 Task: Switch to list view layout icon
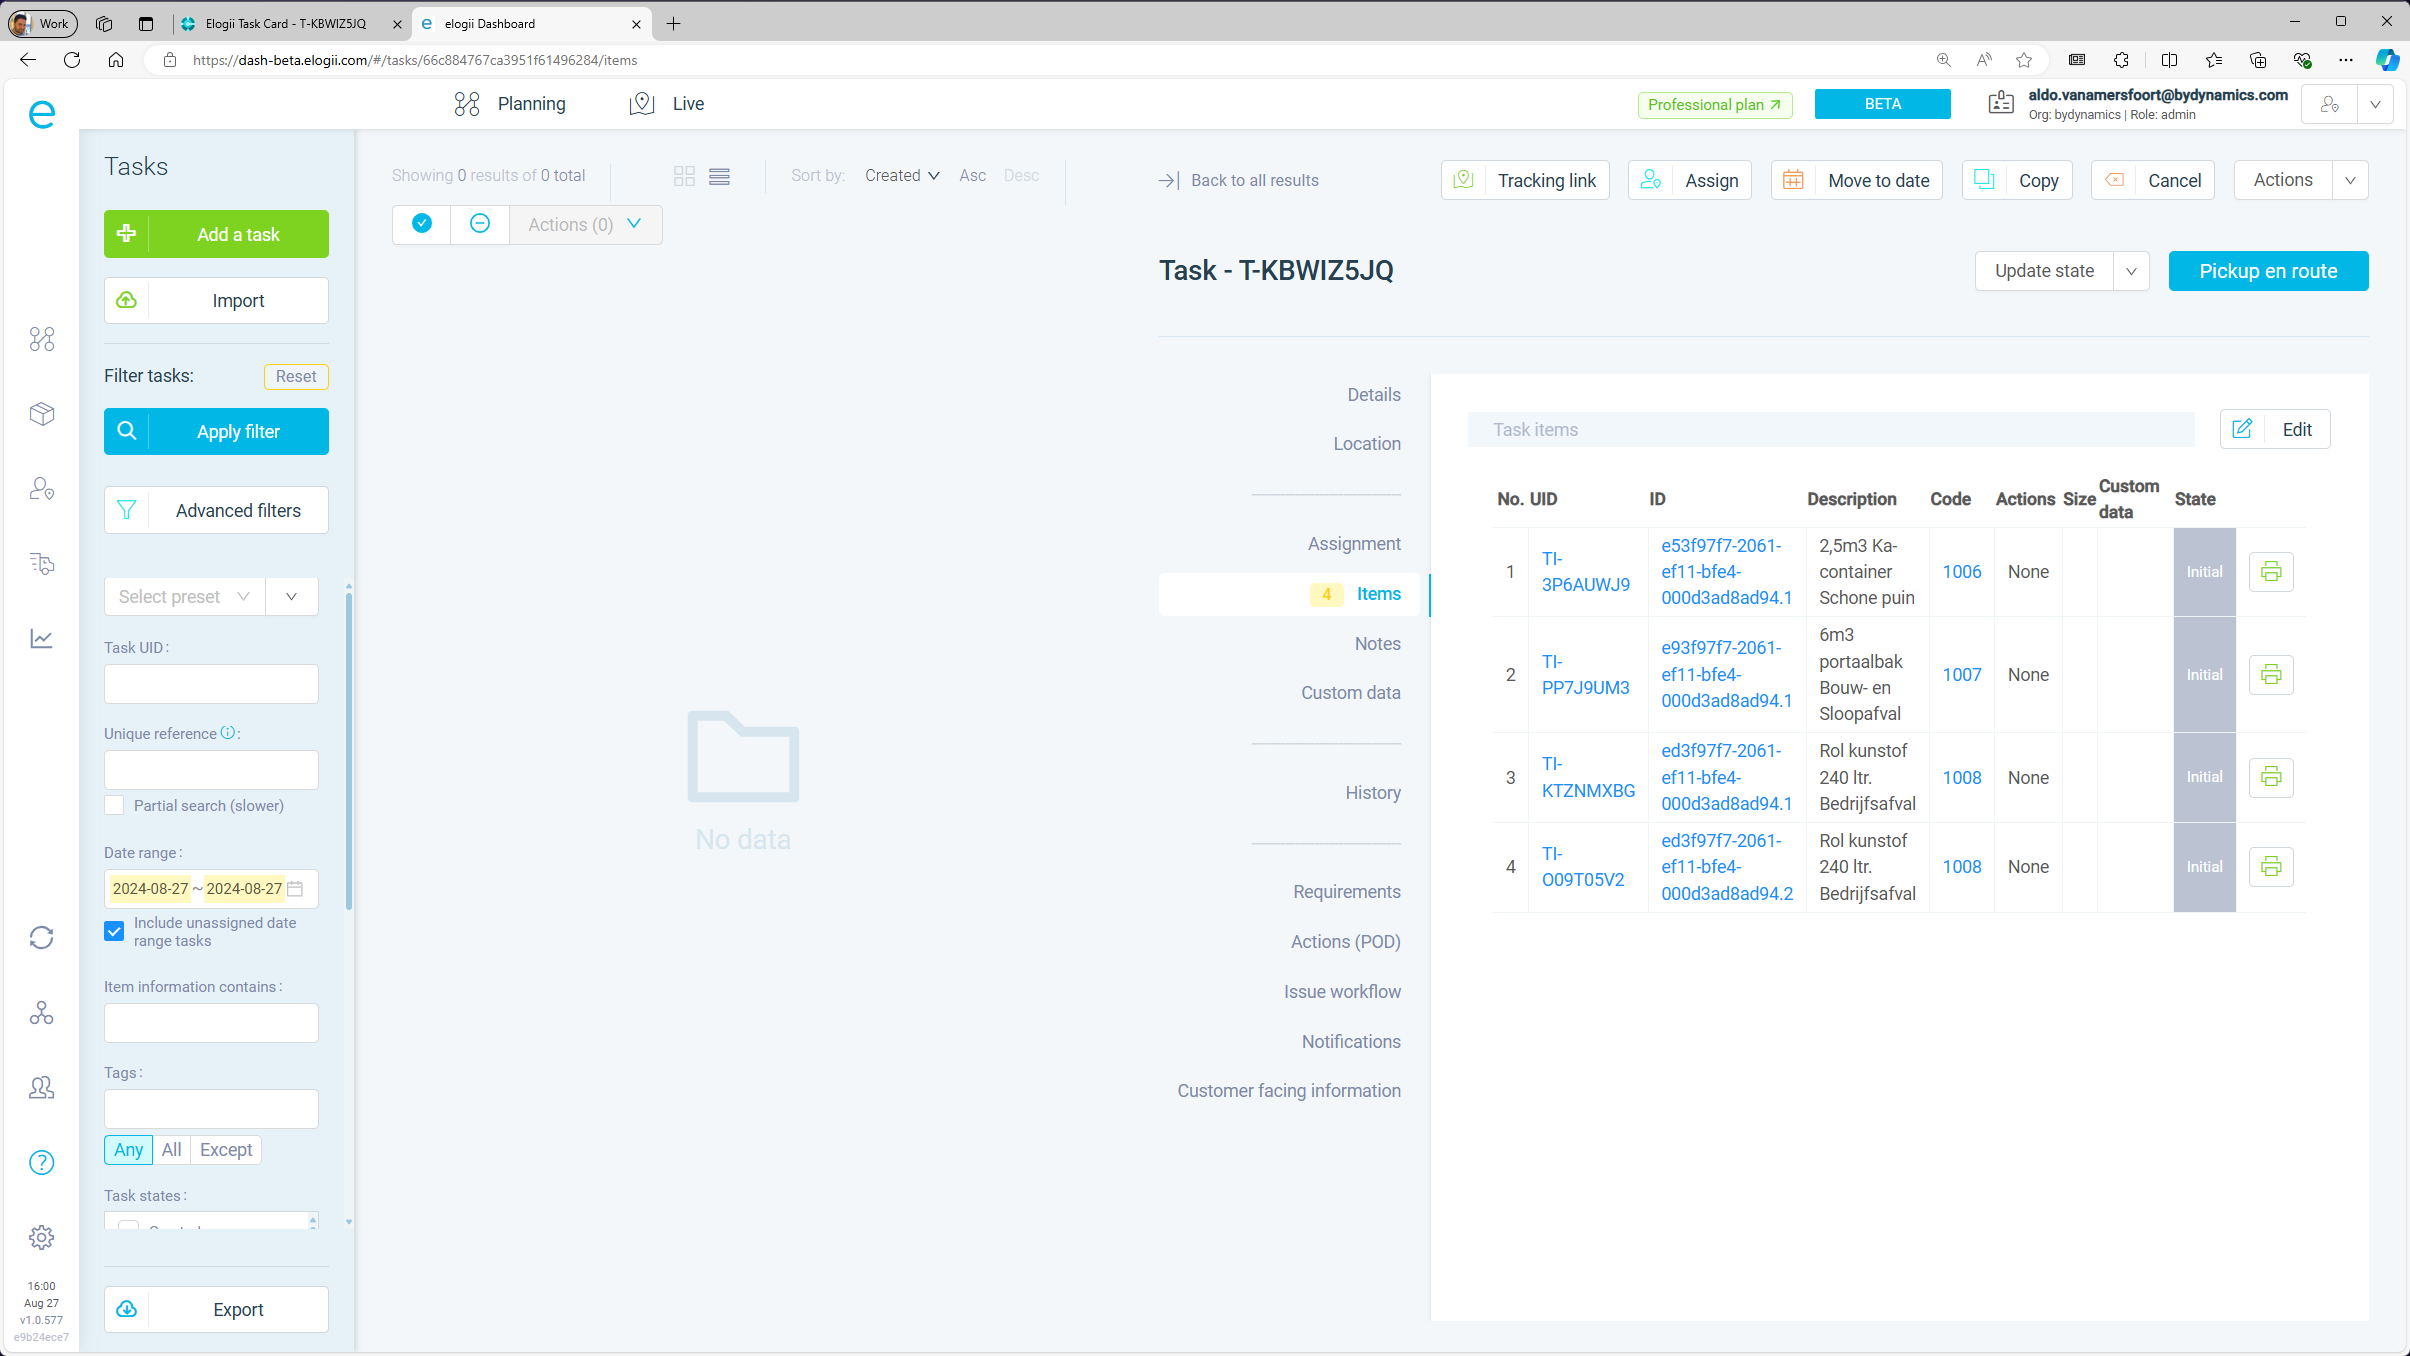(719, 176)
